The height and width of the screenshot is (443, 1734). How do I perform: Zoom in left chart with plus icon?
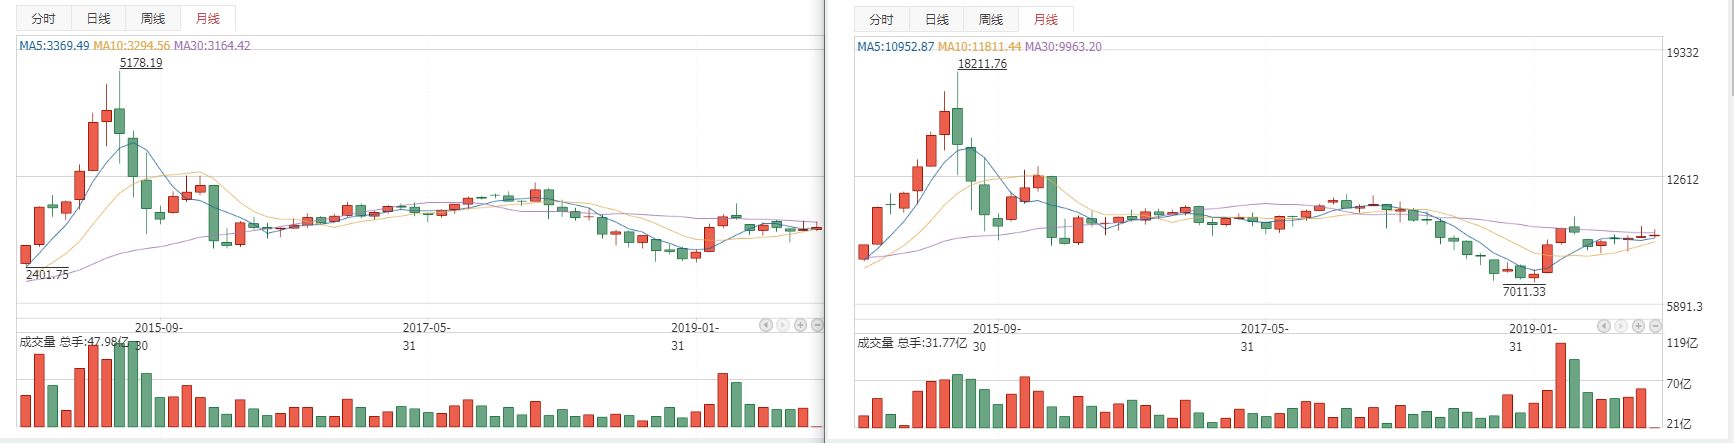point(800,325)
